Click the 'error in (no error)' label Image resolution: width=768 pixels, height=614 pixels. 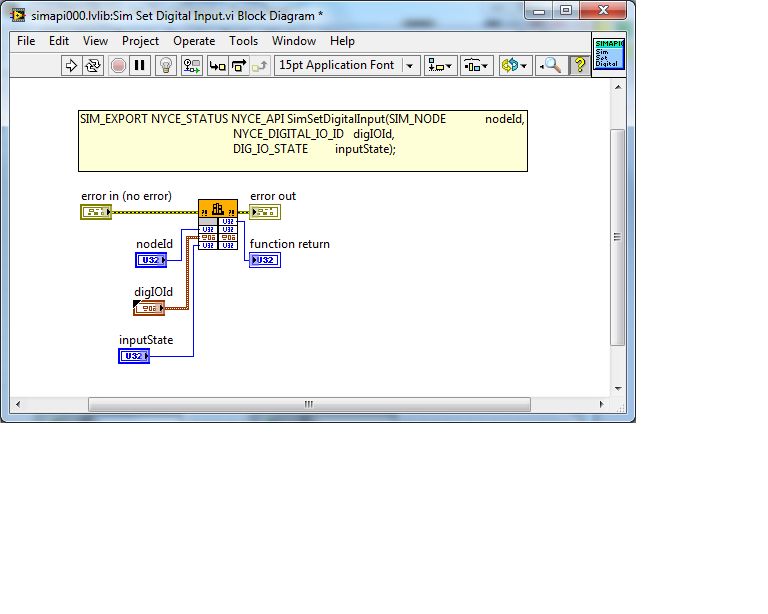tap(126, 196)
